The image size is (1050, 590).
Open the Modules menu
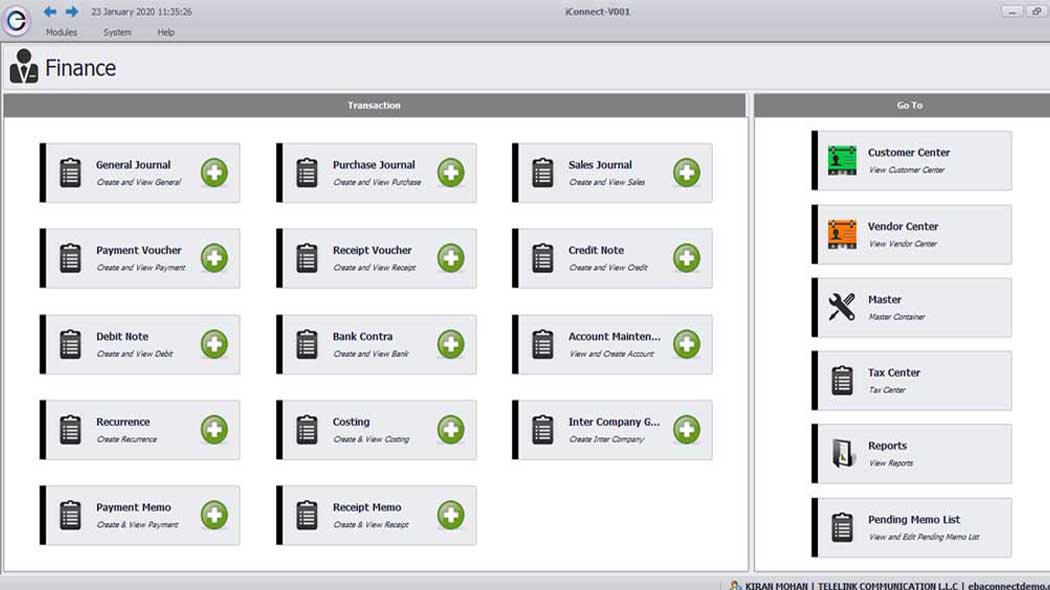(x=61, y=32)
